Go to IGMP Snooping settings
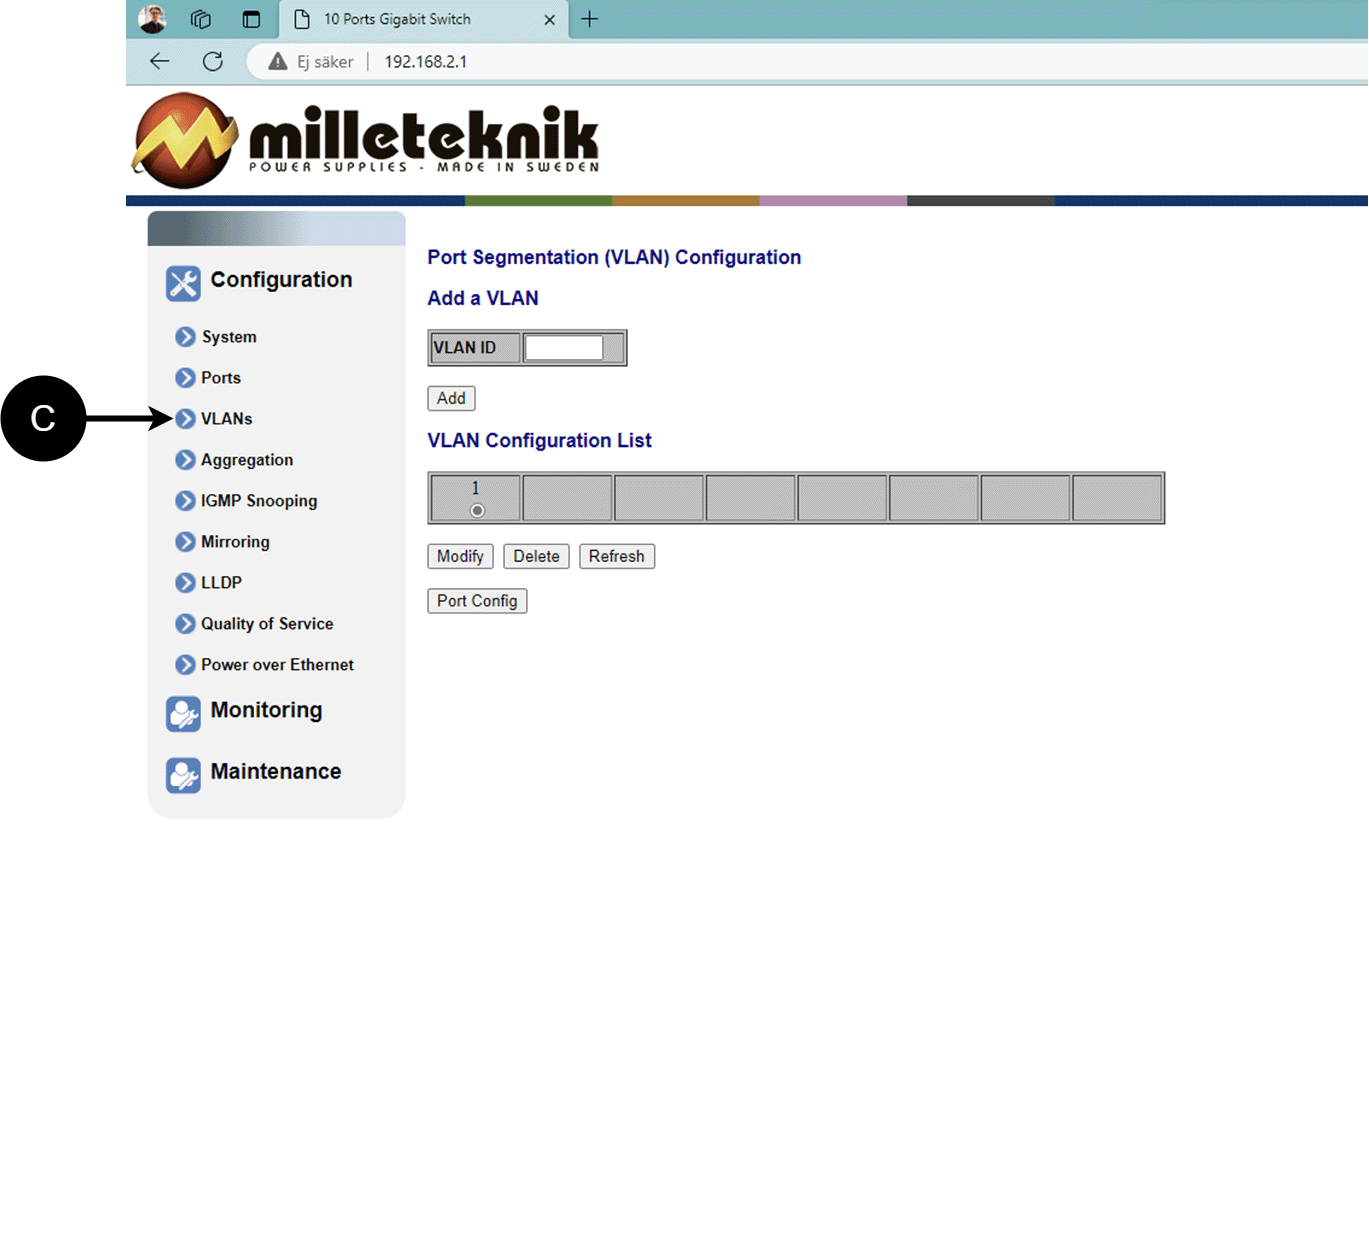The width and height of the screenshot is (1369, 1243). click(258, 501)
